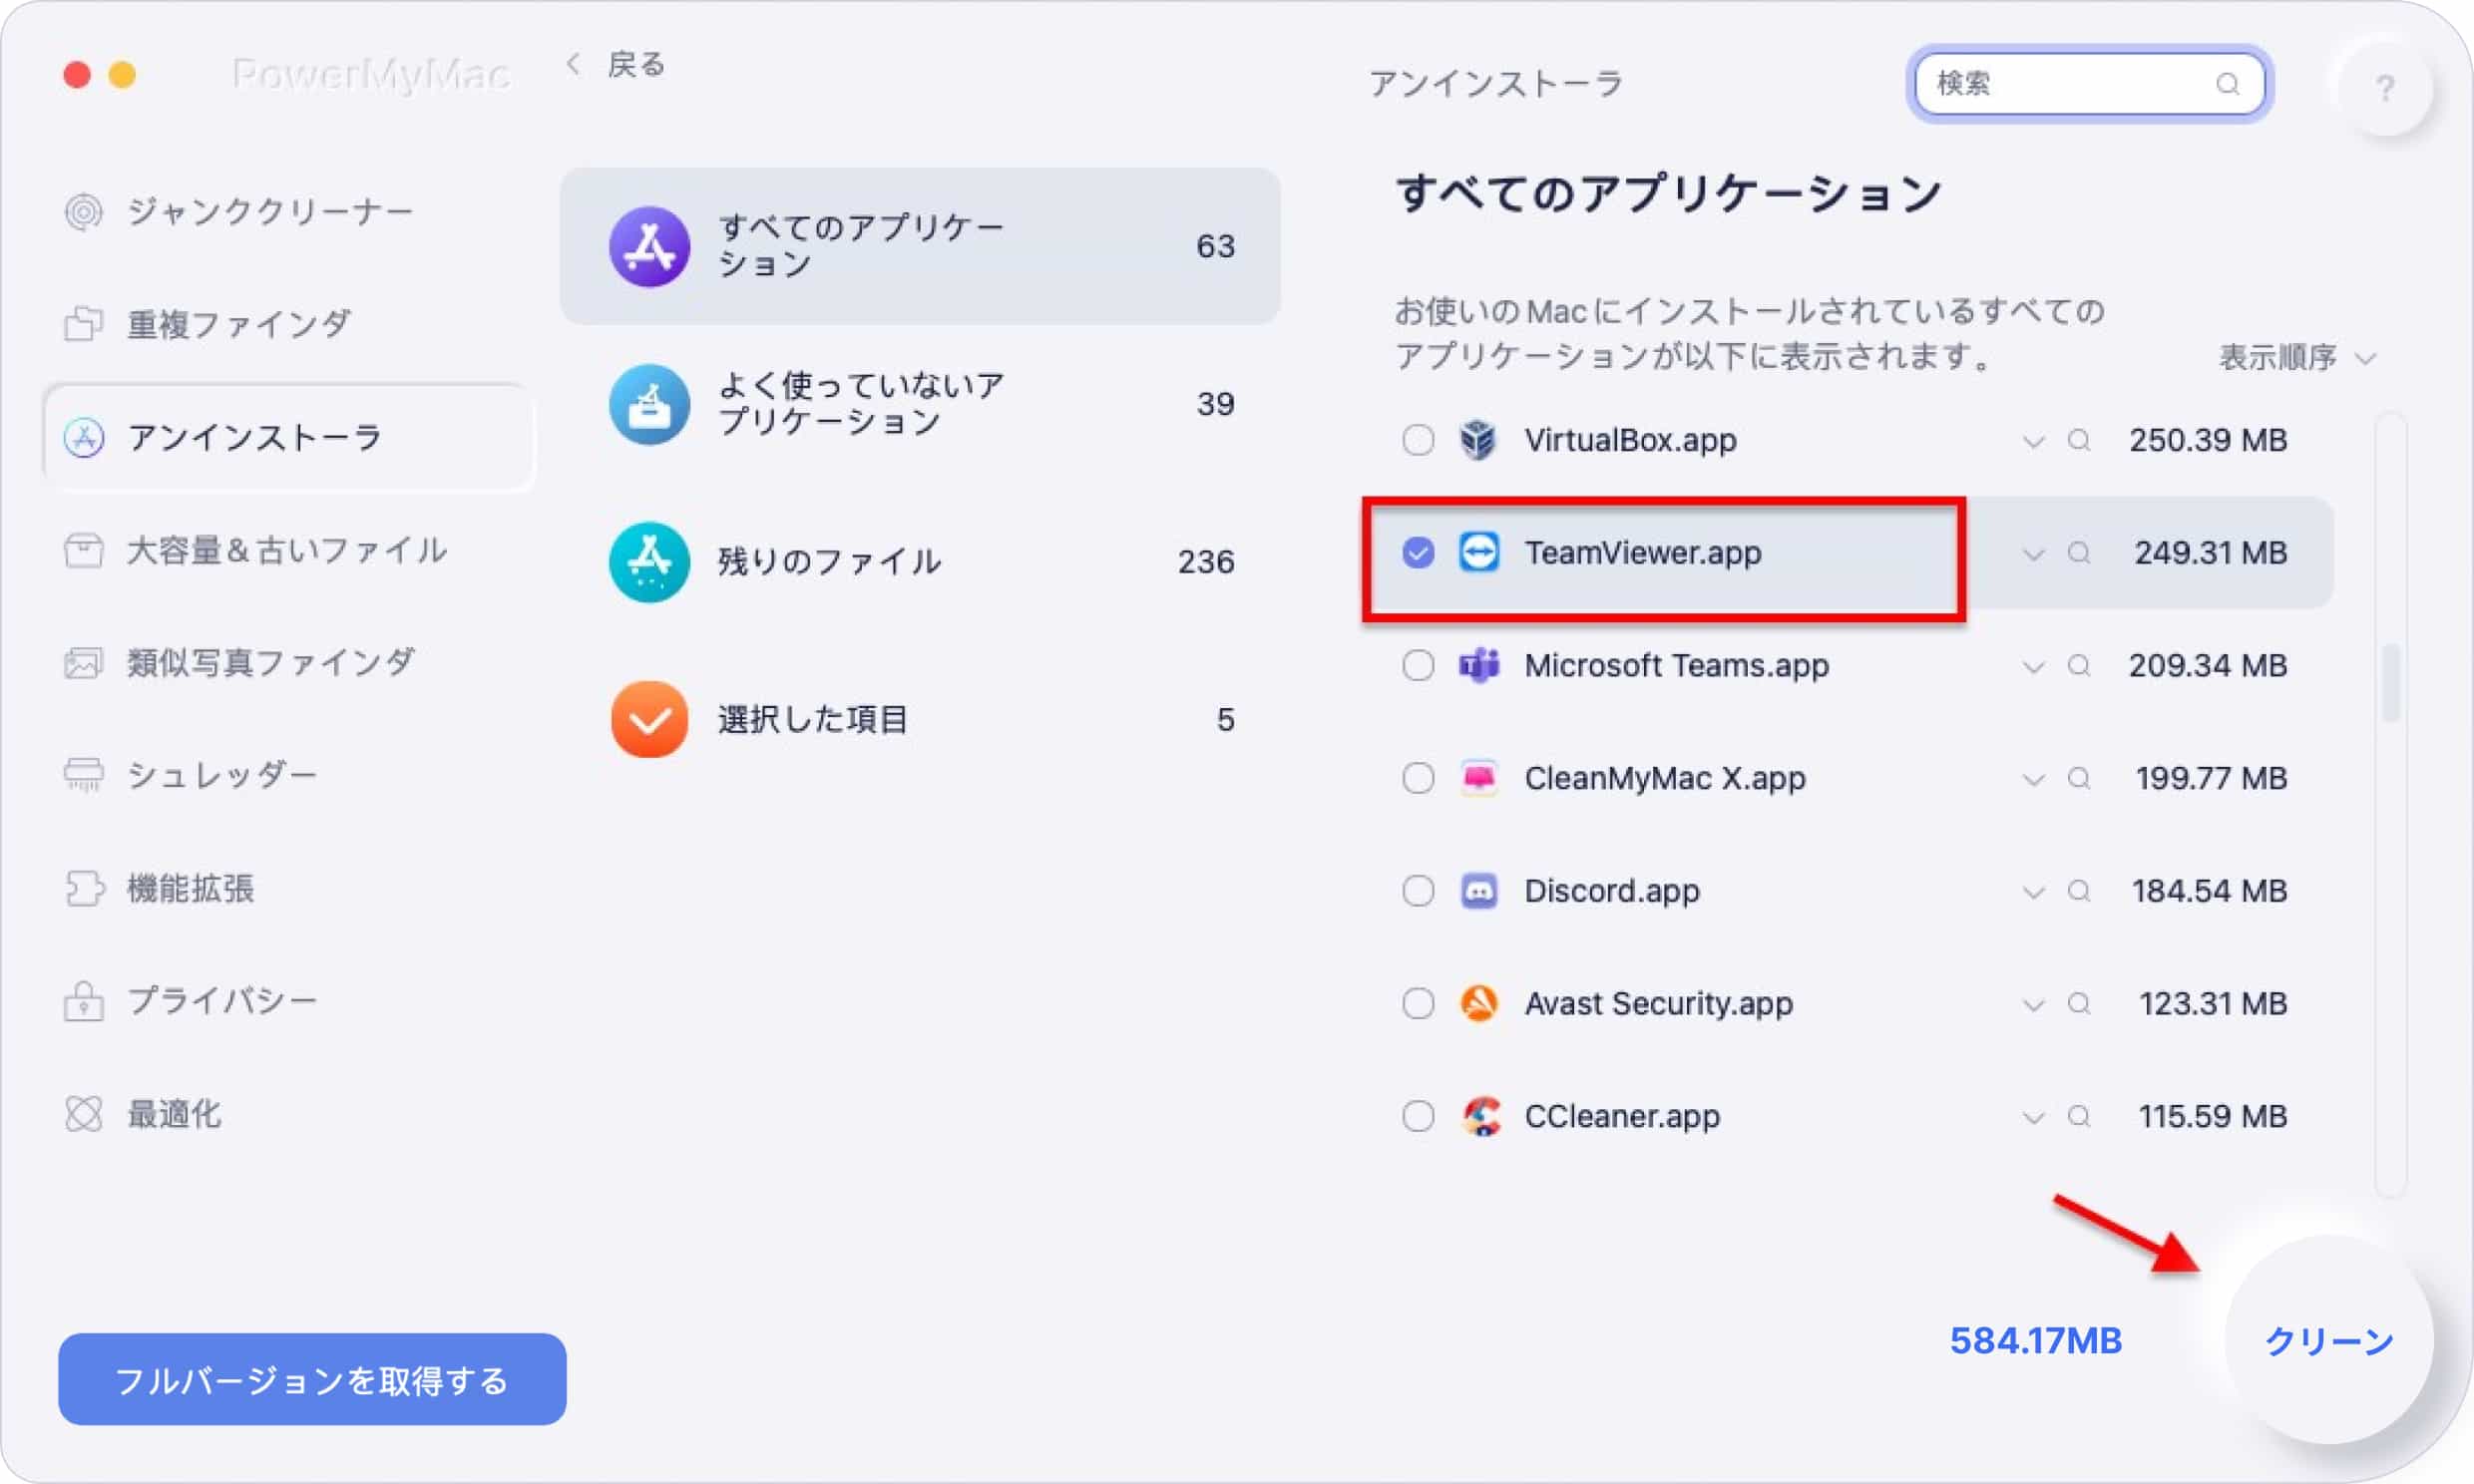This screenshot has width=2474, height=1484.
Task: Open help with the question mark button
Action: [x=2385, y=88]
